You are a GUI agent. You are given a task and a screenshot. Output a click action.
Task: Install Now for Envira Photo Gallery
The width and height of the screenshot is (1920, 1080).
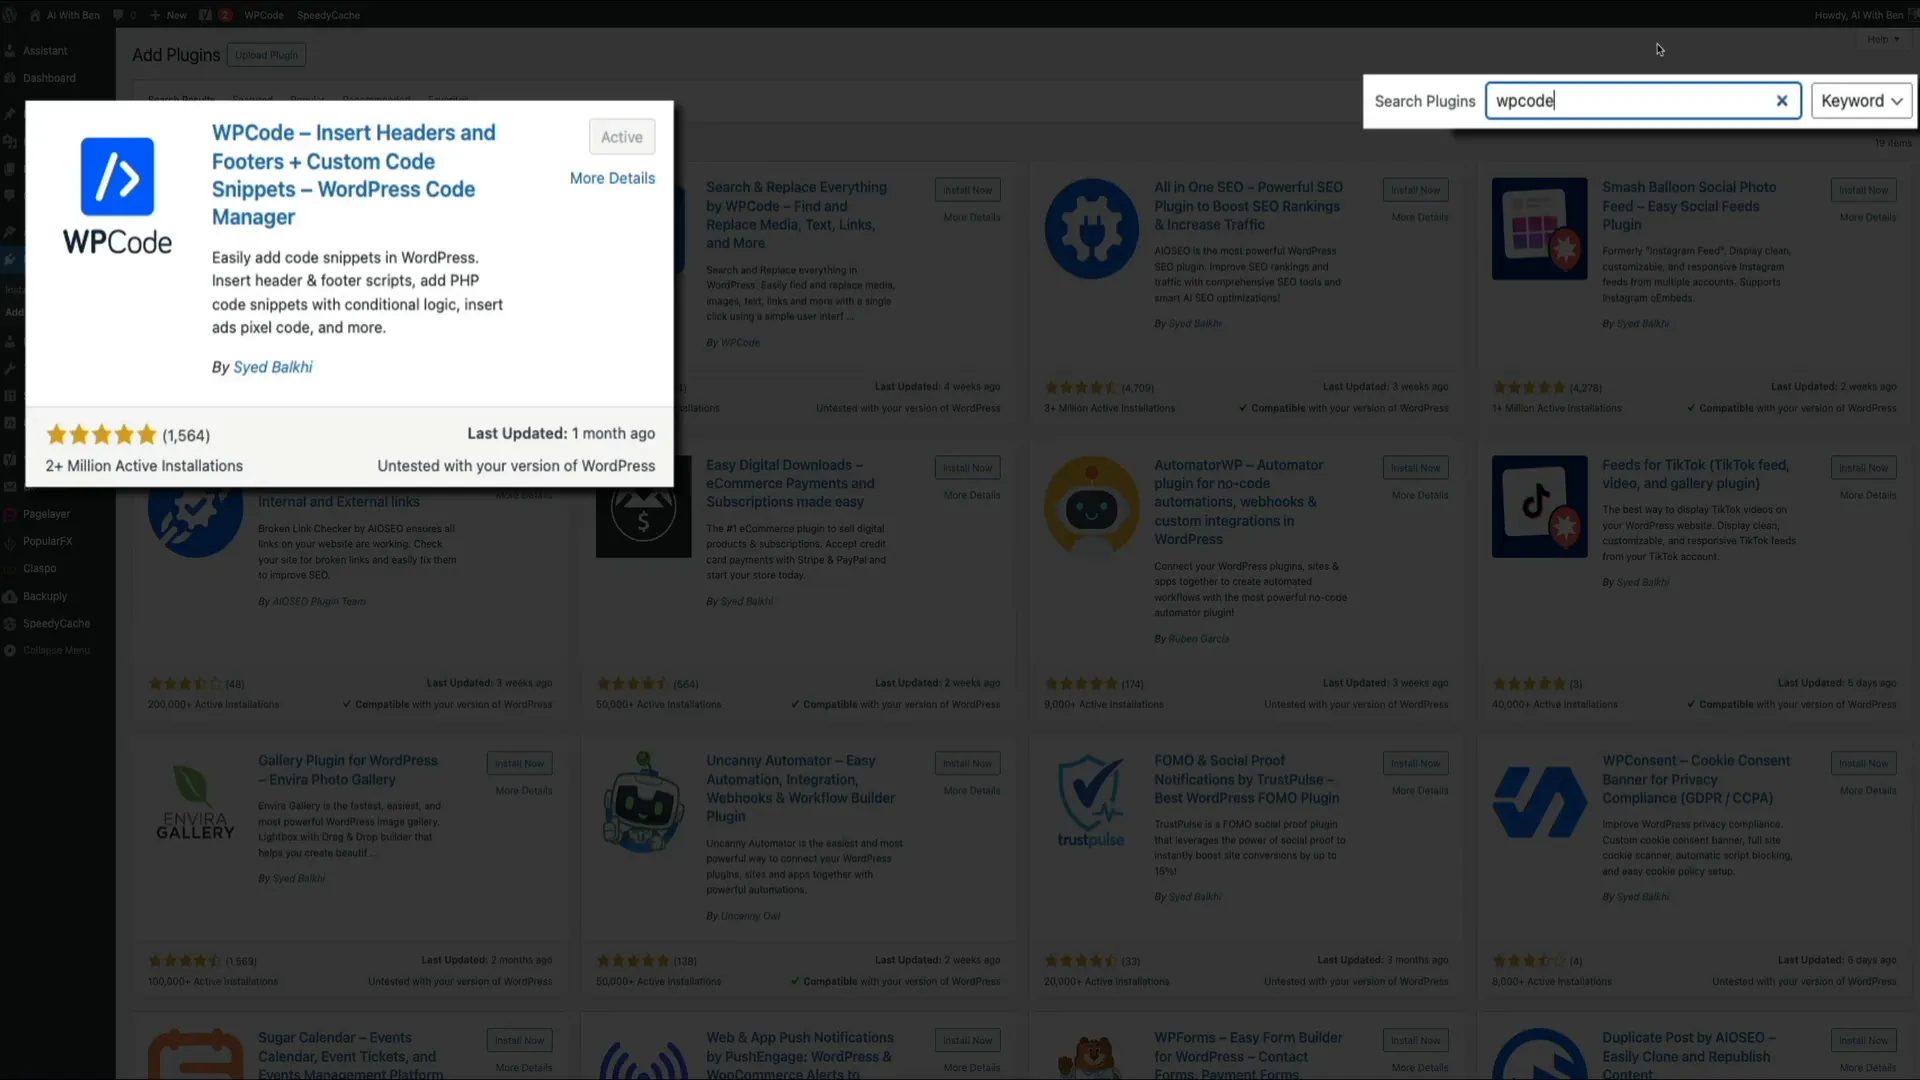519,763
